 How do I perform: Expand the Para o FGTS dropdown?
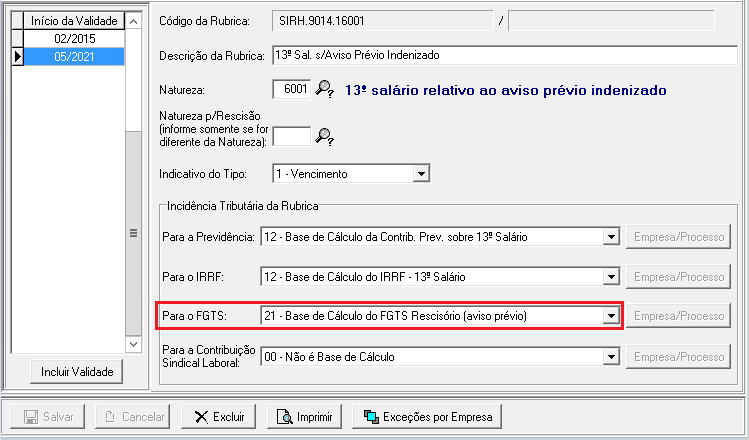[610, 316]
